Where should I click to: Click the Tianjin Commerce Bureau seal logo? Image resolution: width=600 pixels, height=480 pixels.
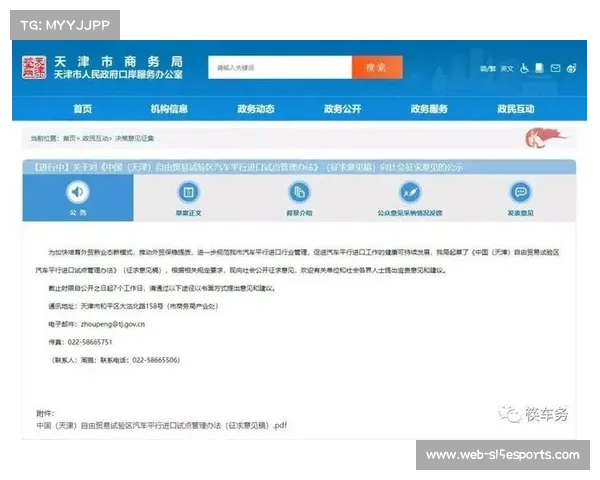pyautogui.click(x=34, y=68)
